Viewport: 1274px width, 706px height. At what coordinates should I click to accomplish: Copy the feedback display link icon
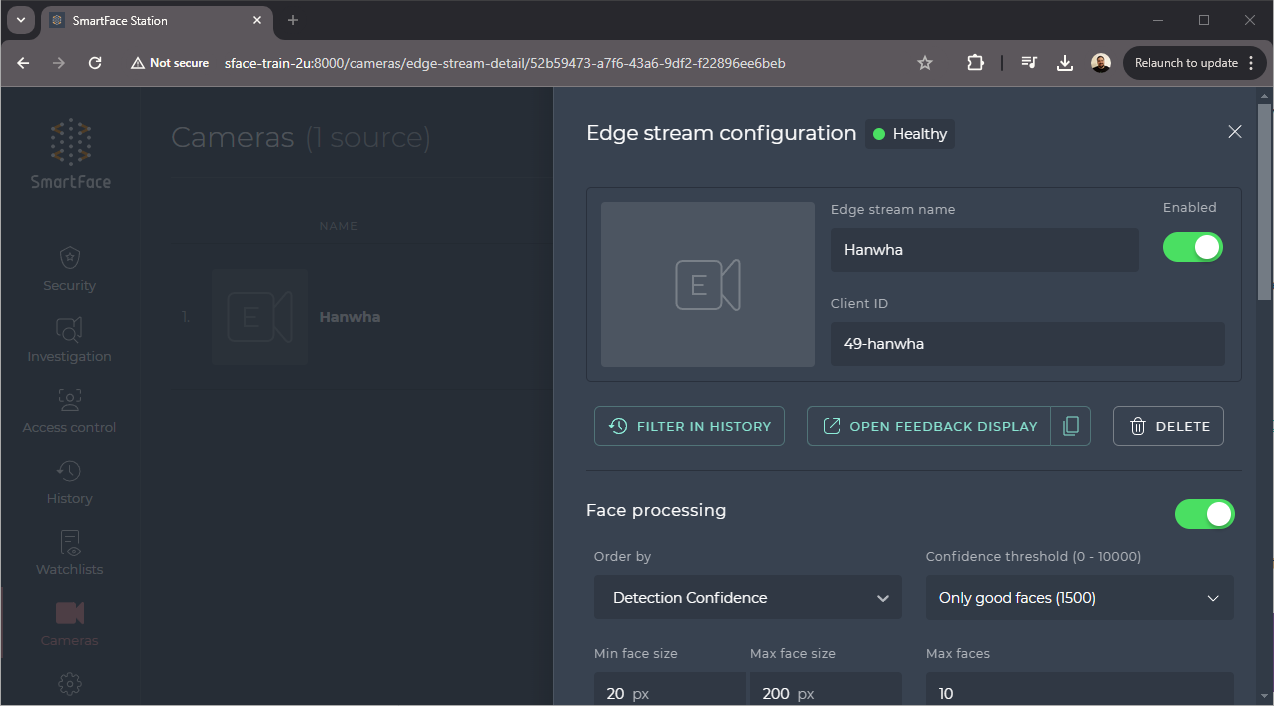1070,426
